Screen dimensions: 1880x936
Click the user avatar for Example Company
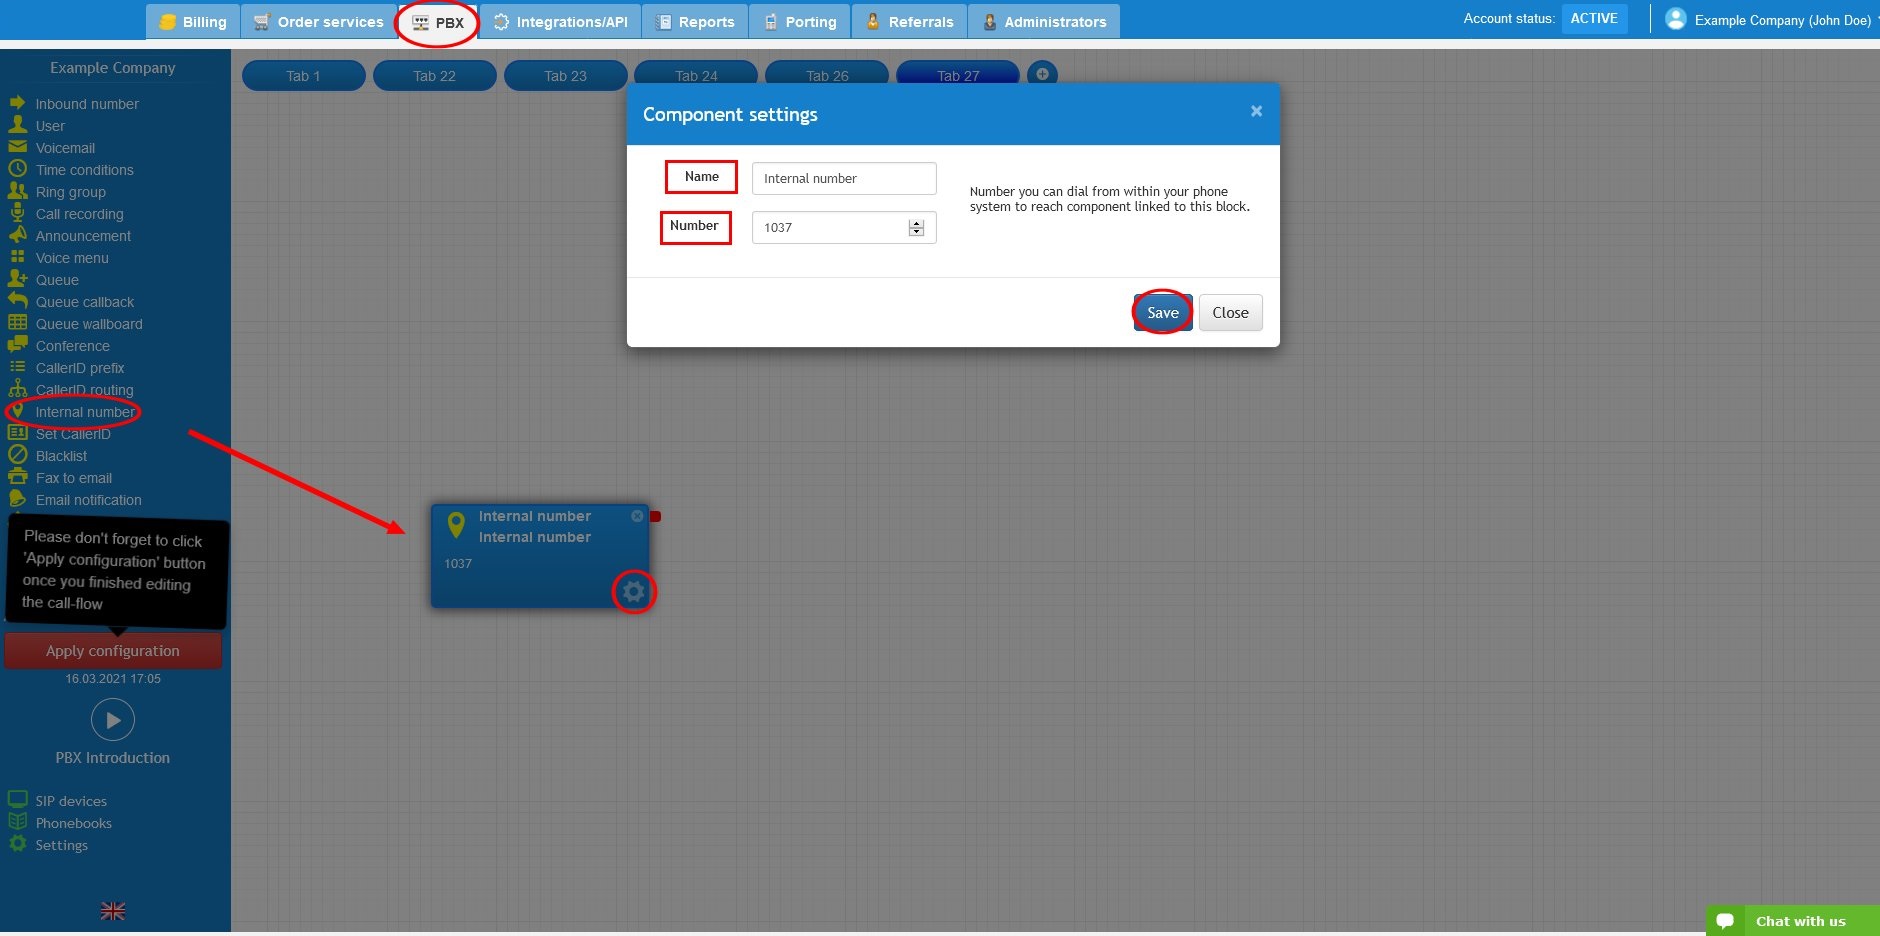1675,18
